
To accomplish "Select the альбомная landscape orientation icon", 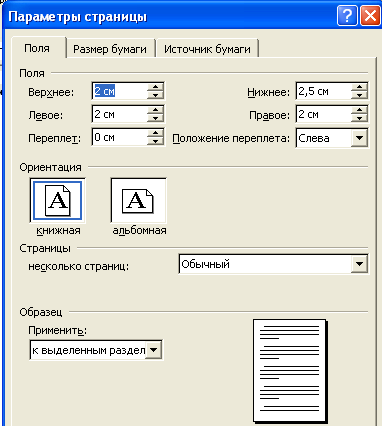I will click(x=138, y=200).
